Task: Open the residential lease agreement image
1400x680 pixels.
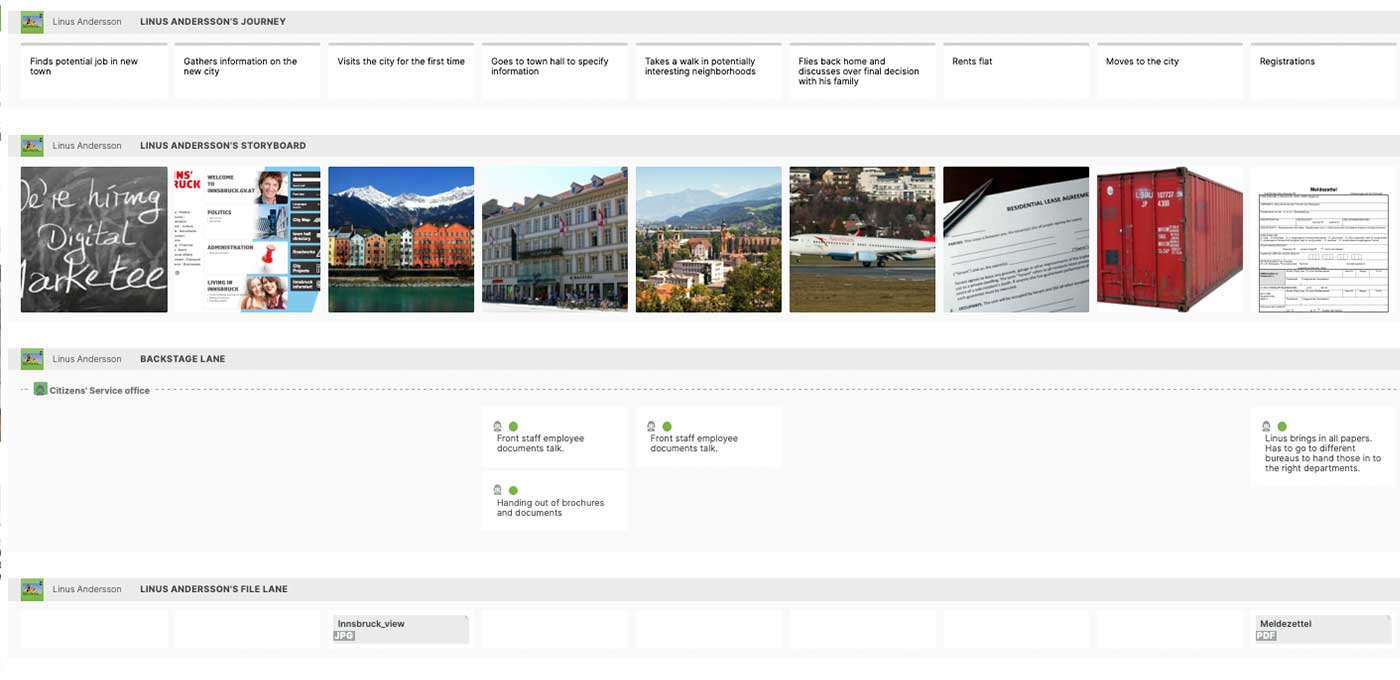Action: click(x=1016, y=240)
